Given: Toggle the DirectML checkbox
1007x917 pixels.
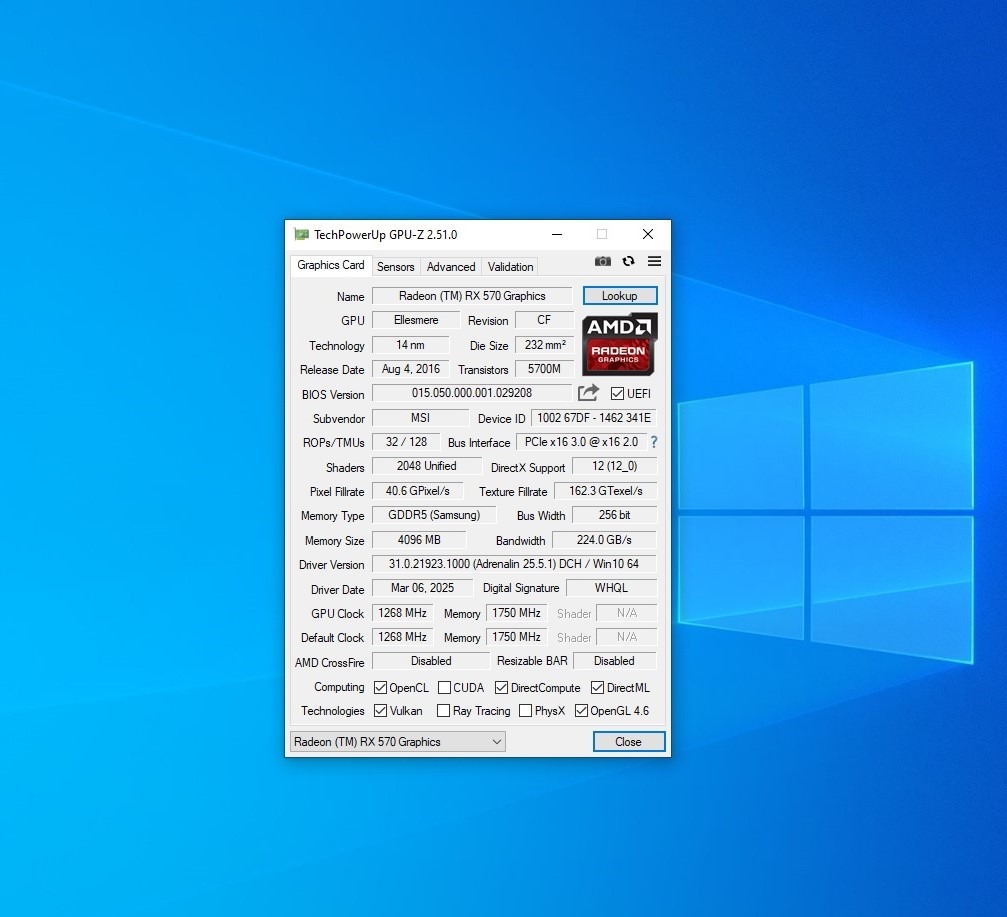Looking at the screenshot, I should 597,688.
